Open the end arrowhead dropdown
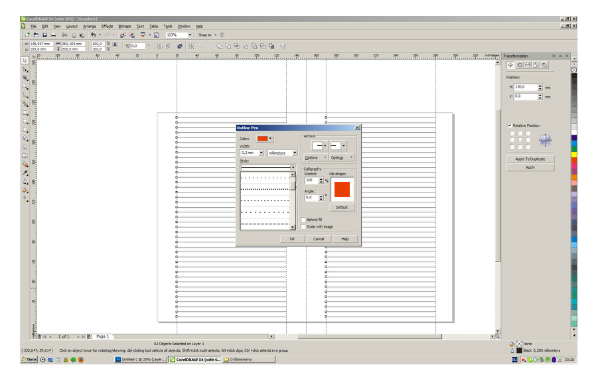 pos(344,145)
